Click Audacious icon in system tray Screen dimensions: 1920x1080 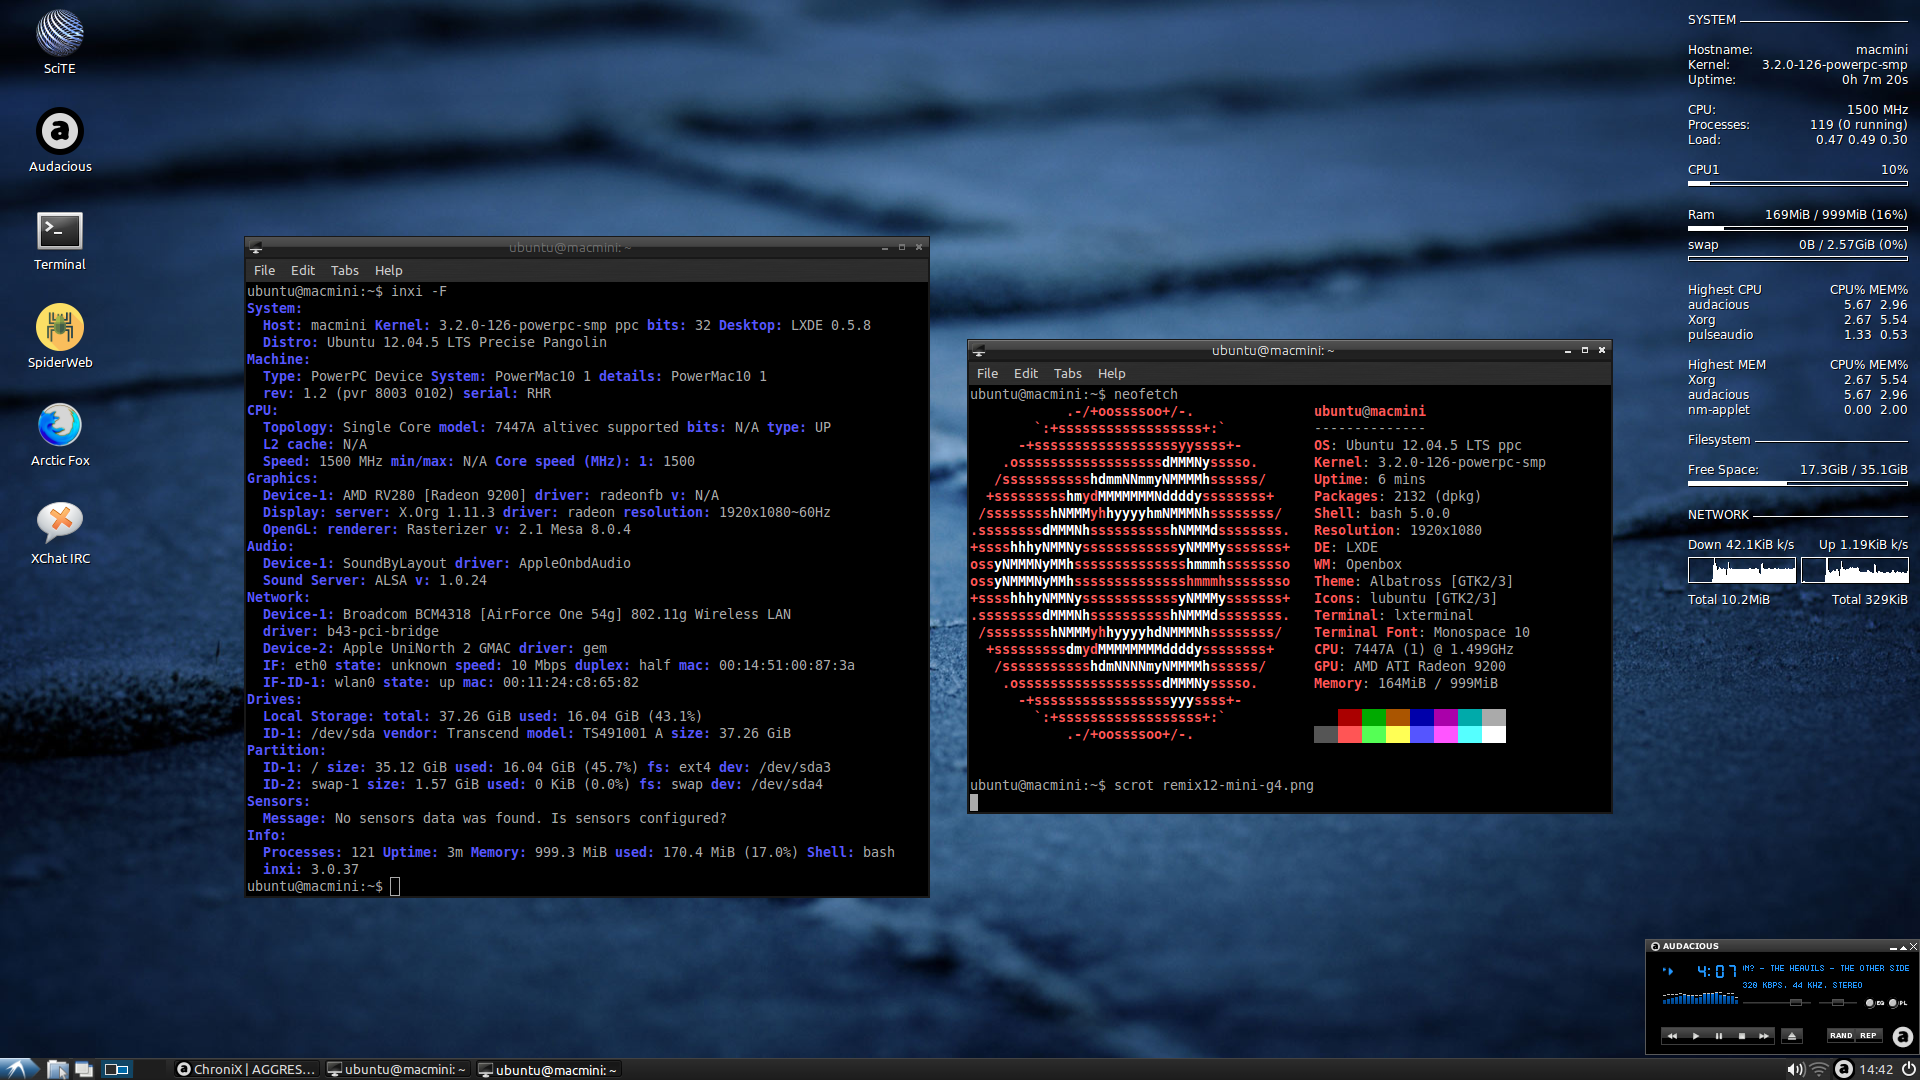coord(1845,1069)
